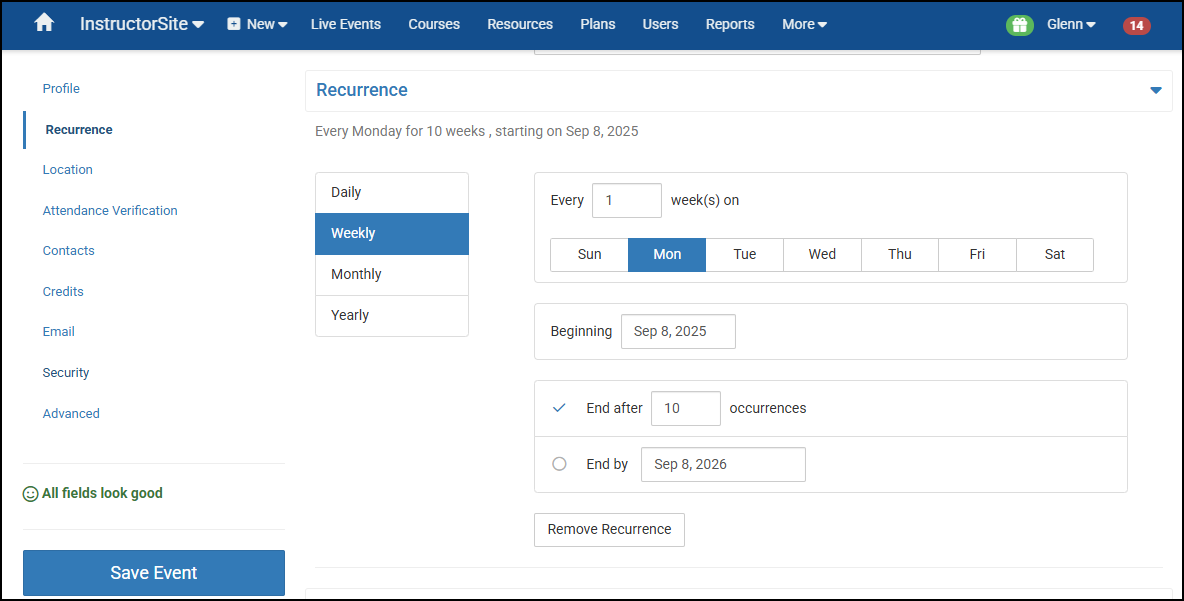The image size is (1184, 601).
Task: Open the Courses menu item
Action: click(x=434, y=24)
